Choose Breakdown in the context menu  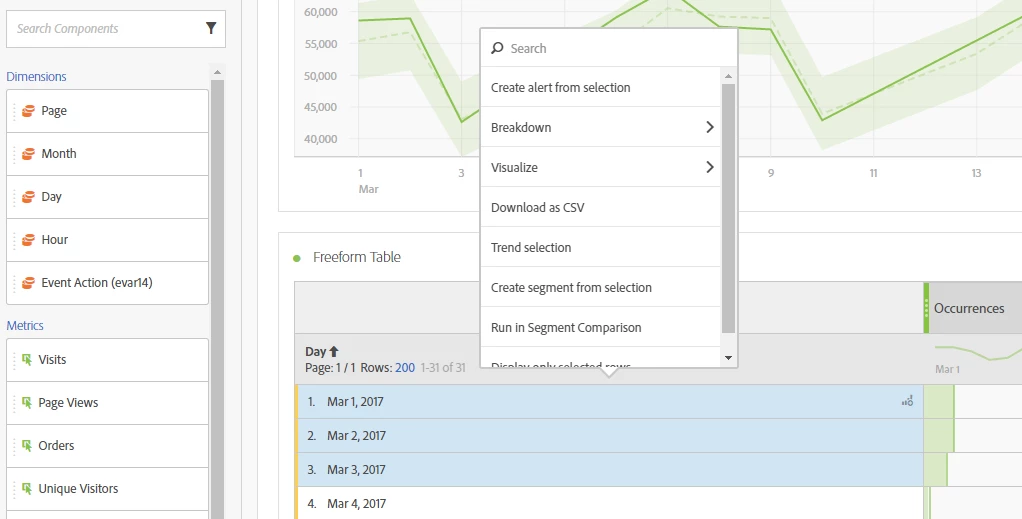pyautogui.click(x=600, y=127)
